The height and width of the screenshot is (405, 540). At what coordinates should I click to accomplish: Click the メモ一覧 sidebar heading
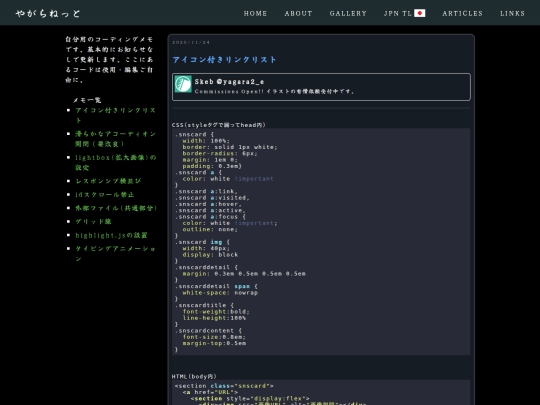(x=87, y=100)
